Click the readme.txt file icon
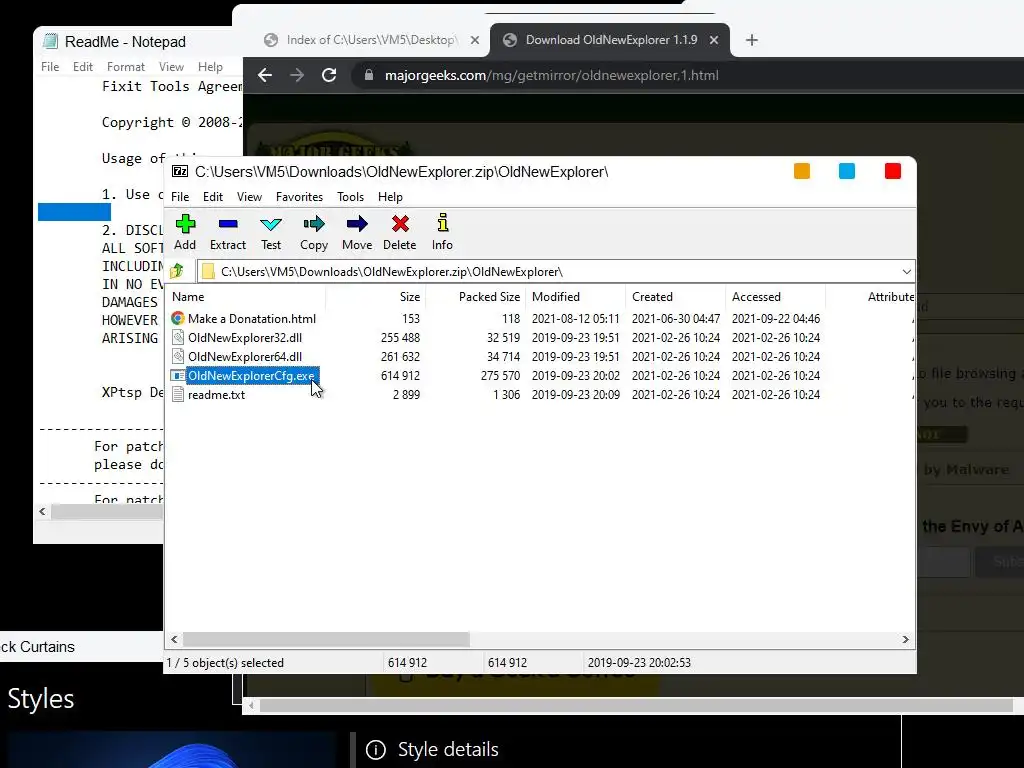 point(178,394)
